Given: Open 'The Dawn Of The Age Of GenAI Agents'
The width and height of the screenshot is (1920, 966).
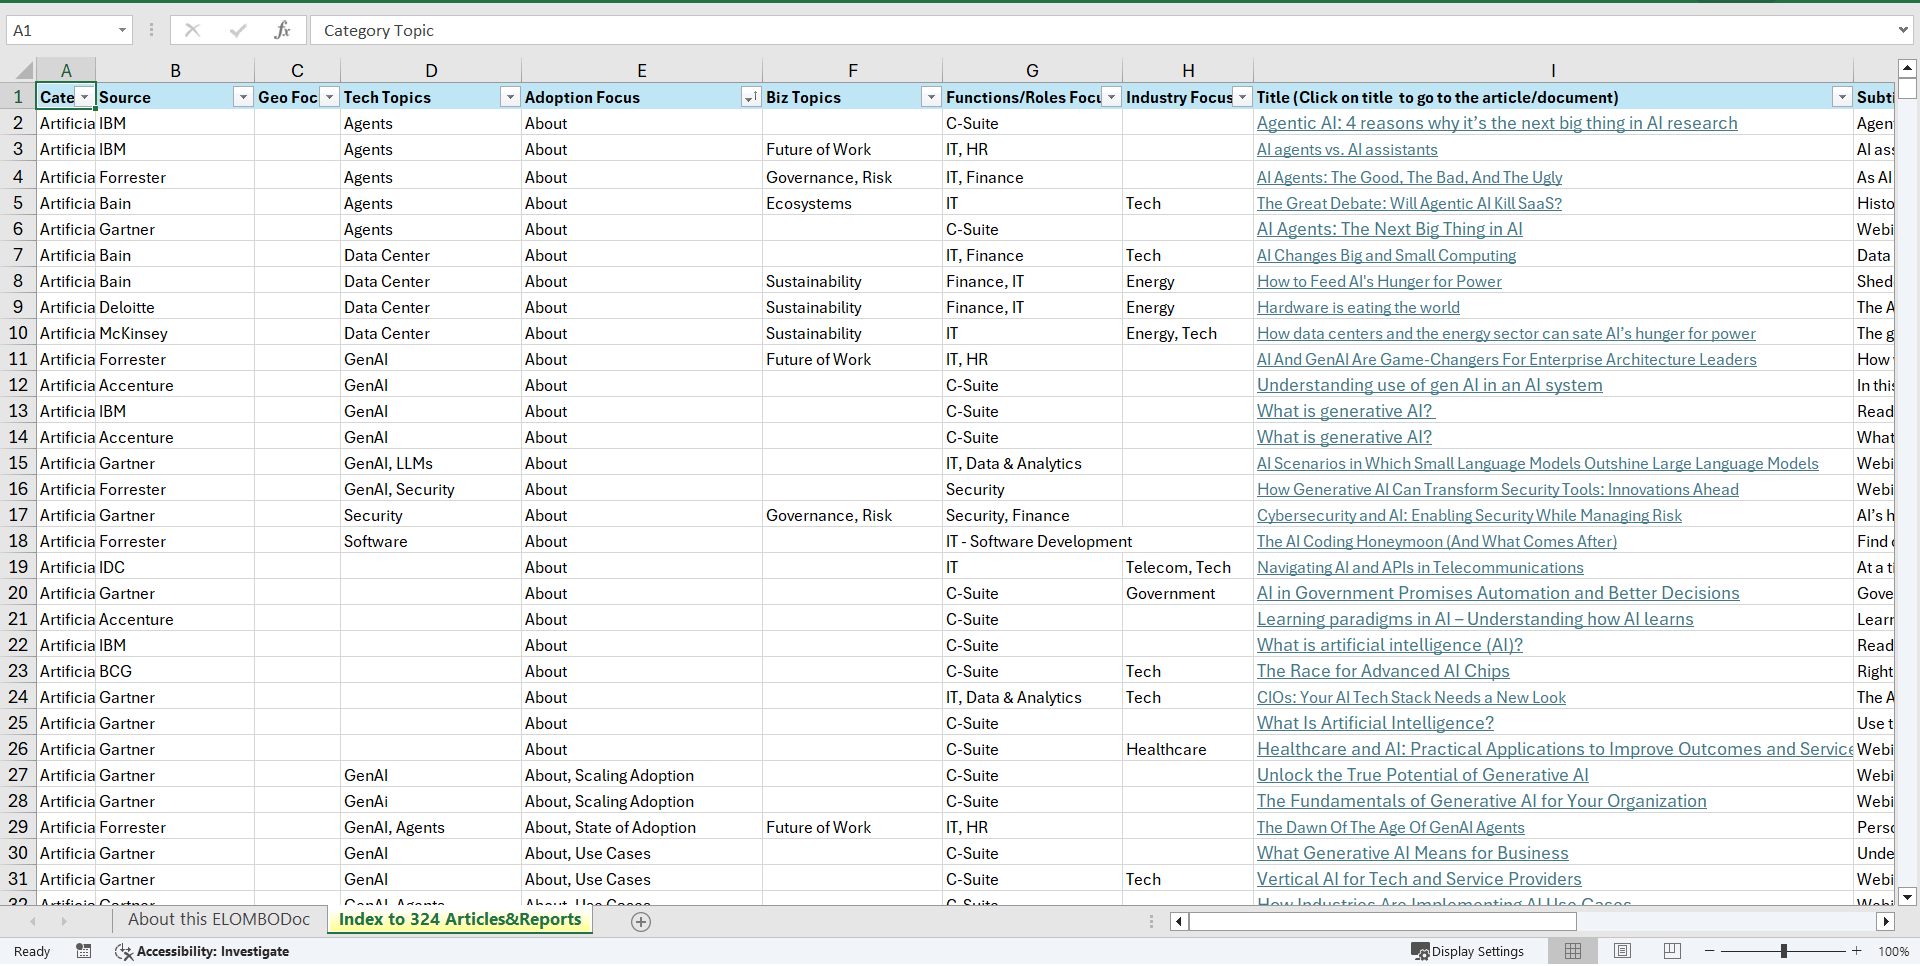Looking at the screenshot, I should tap(1390, 828).
